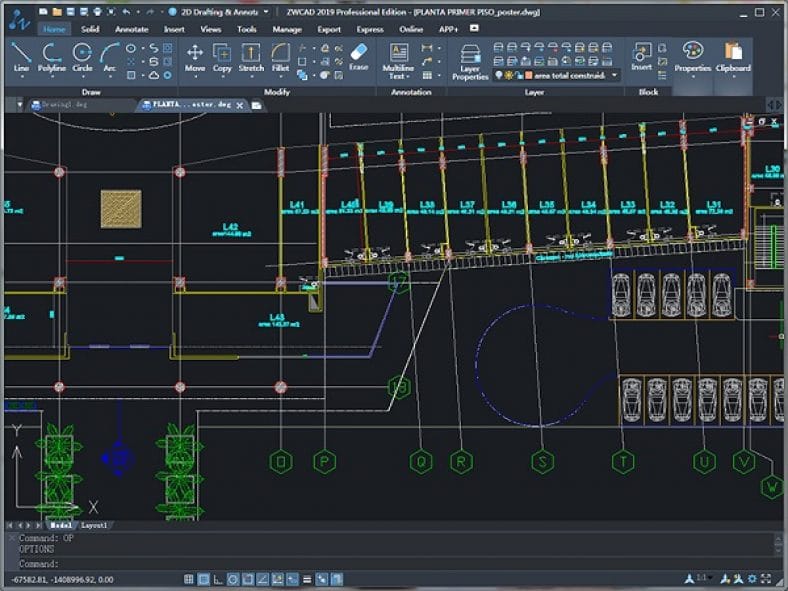Expand the layer name dropdown list

tap(613, 75)
